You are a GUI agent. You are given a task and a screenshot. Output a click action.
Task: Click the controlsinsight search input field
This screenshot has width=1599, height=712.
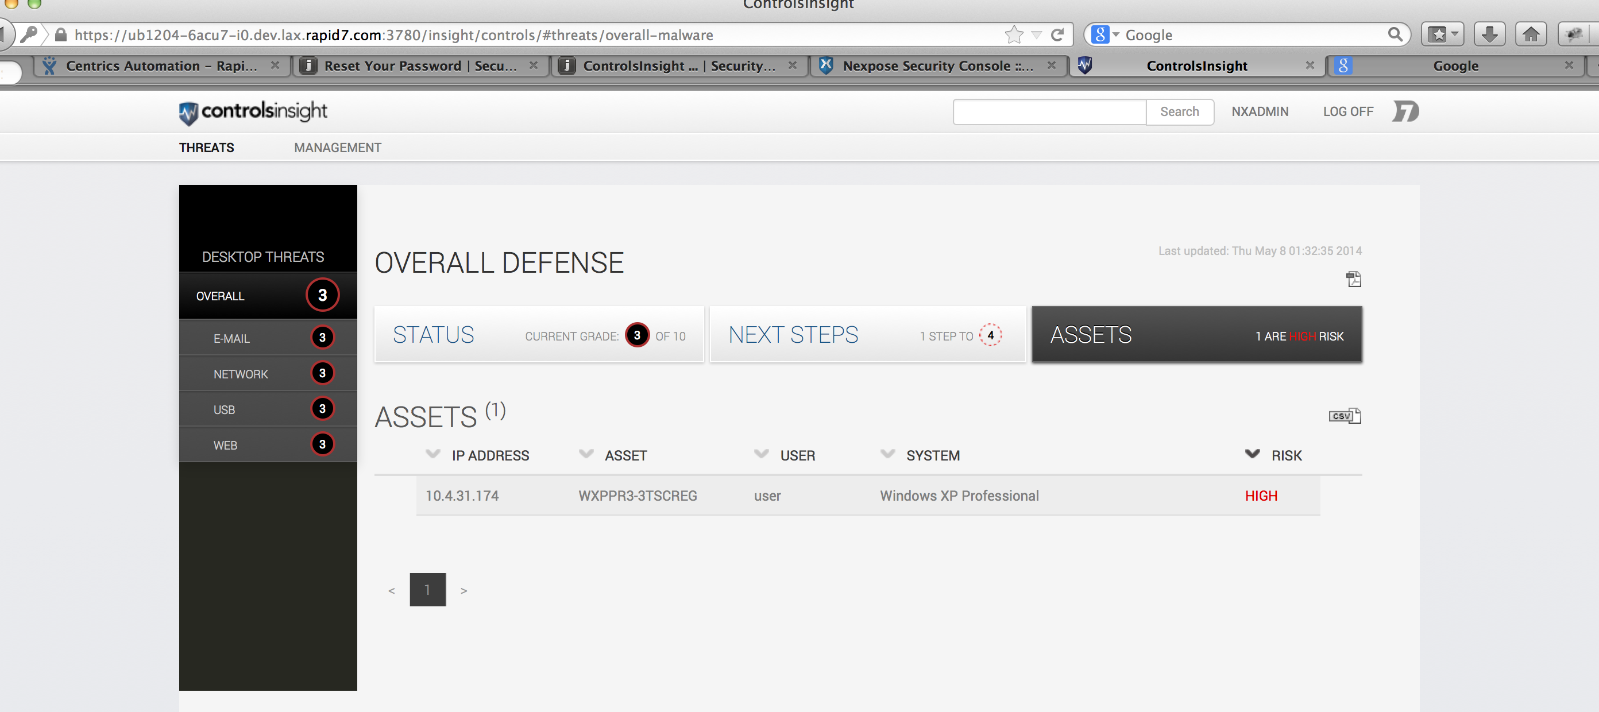click(1049, 112)
